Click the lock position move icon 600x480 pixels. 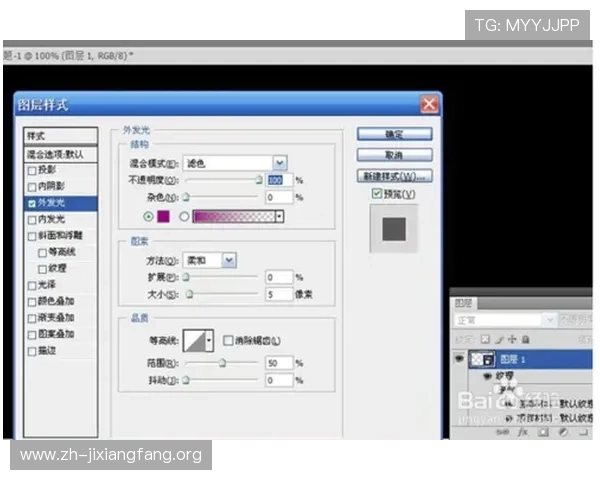coord(512,339)
